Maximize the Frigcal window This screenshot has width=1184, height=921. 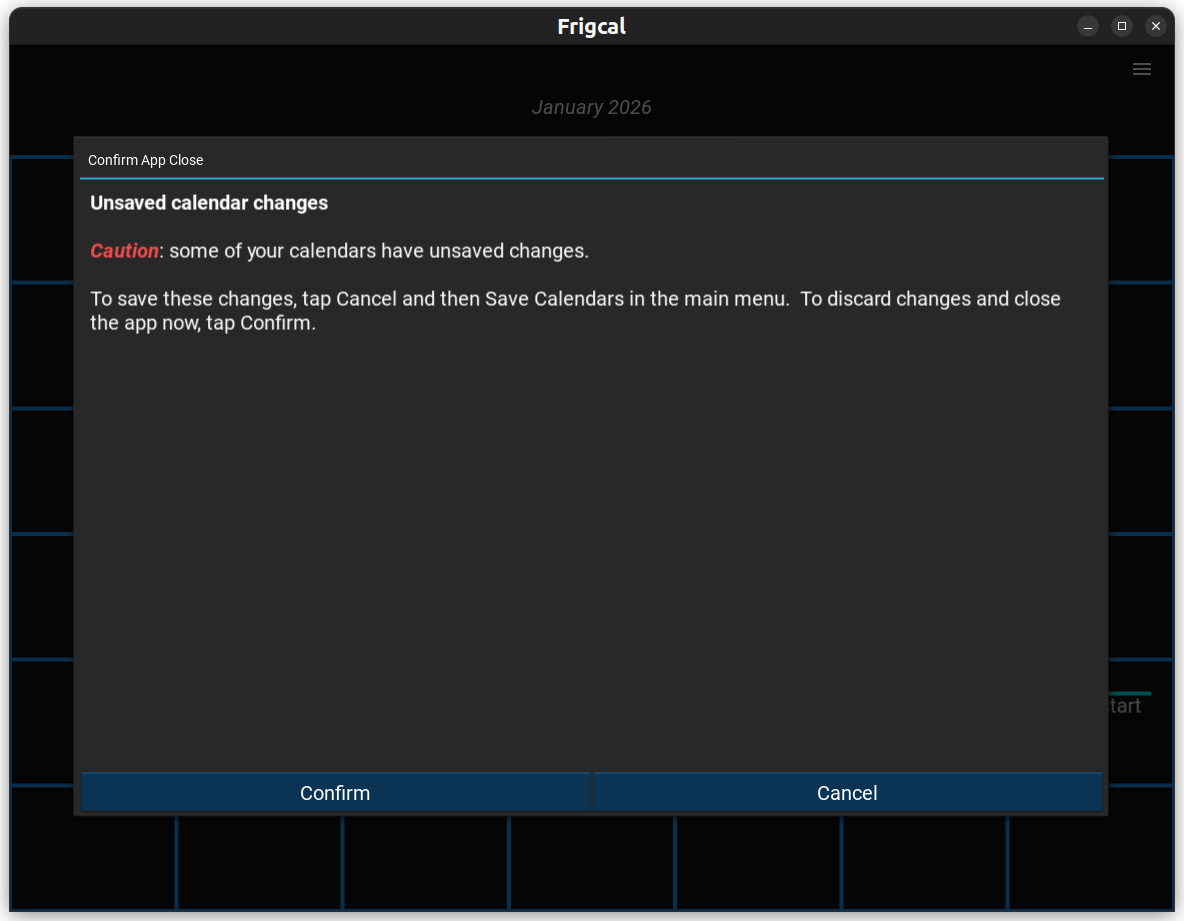(x=1122, y=26)
